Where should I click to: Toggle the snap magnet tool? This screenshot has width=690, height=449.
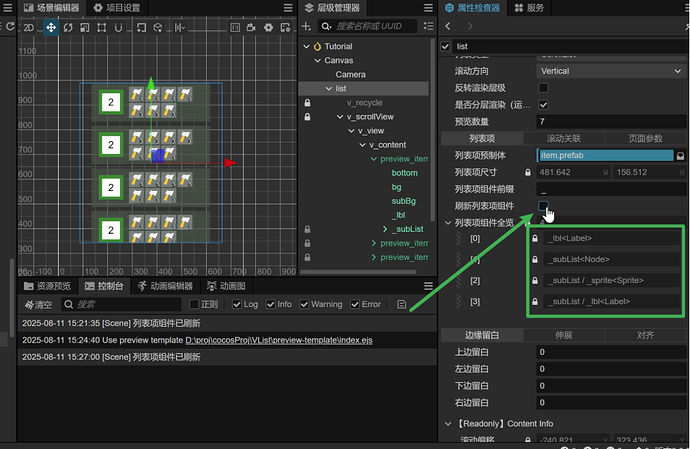click(x=118, y=28)
